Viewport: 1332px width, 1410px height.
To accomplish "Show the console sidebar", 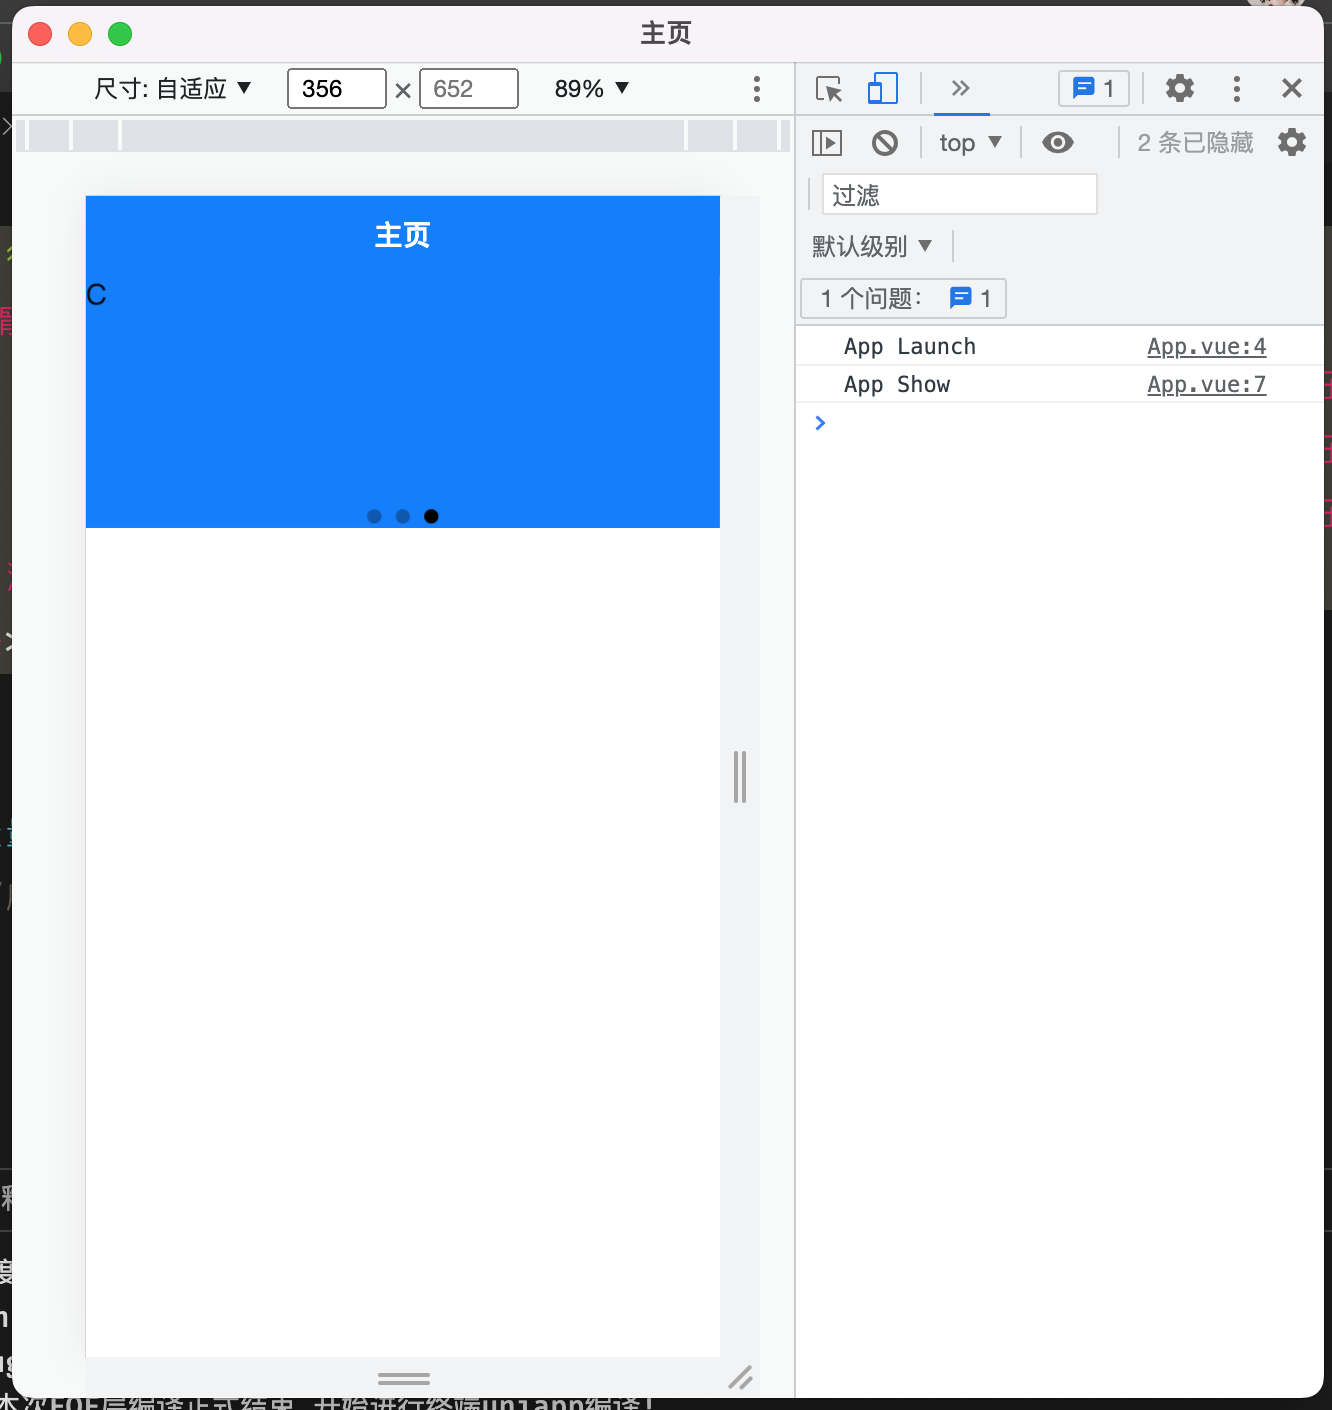I will coord(827,143).
